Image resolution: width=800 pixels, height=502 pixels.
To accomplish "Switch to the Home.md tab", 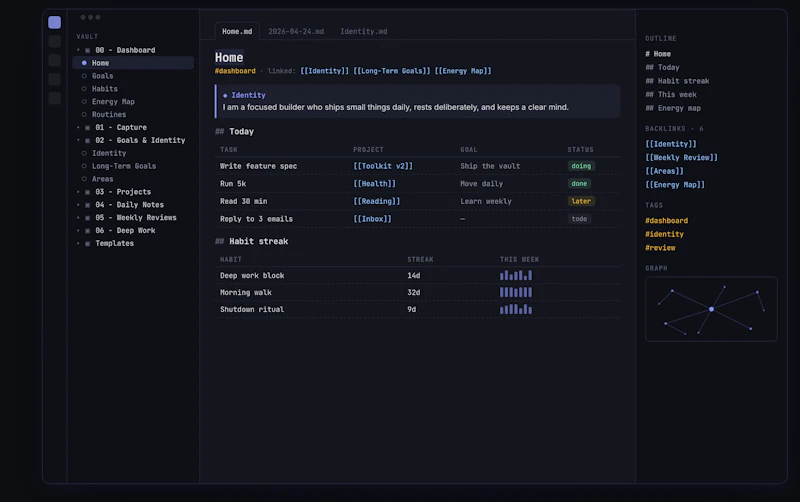I will point(237,32).
